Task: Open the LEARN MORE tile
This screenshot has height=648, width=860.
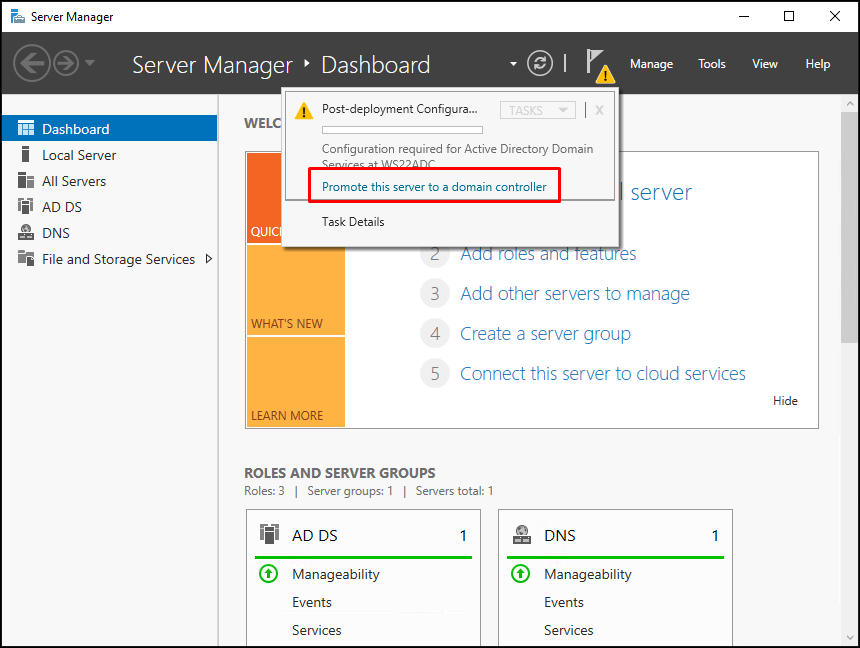Action: pos(296,382)
